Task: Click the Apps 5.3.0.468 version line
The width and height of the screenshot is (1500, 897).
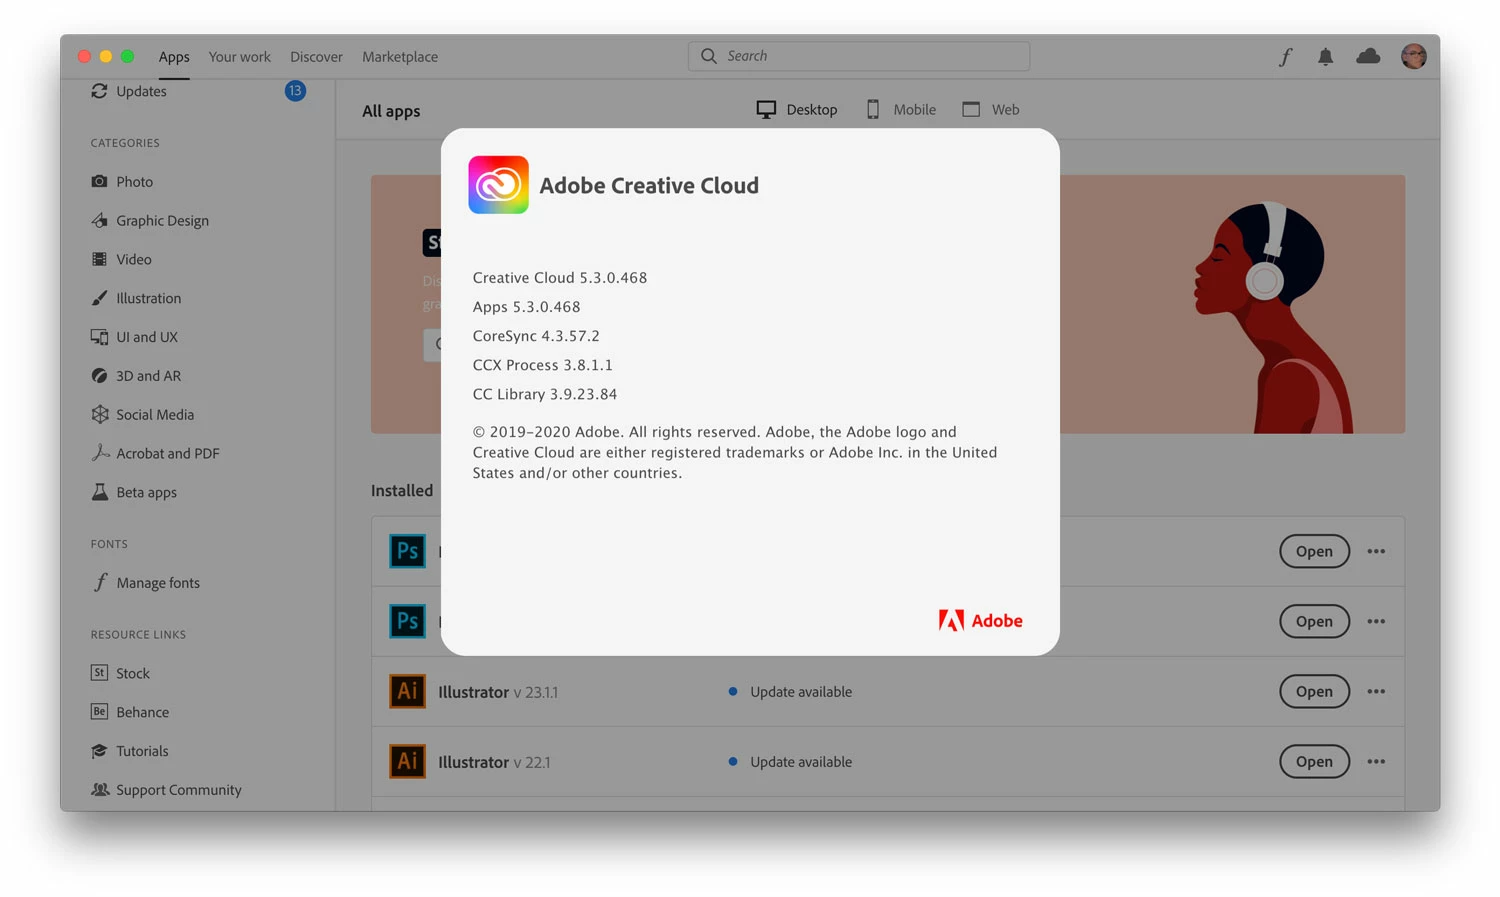Action: coord(526,307)
